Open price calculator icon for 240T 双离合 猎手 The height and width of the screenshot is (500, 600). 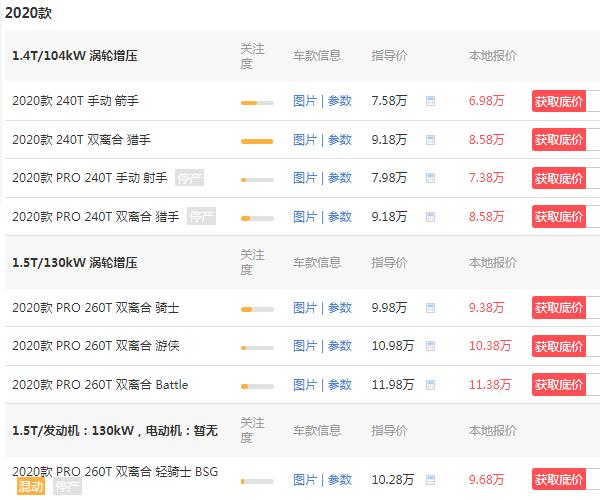[x=430, y=140]
